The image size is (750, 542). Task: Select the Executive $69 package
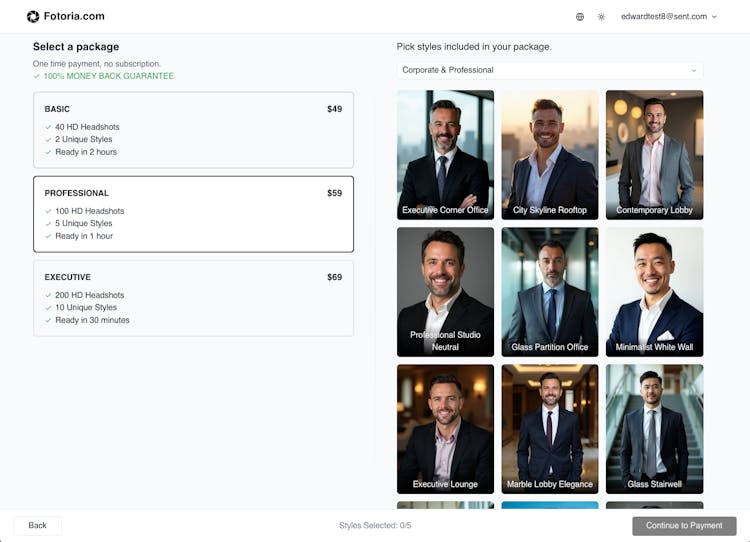193,298
